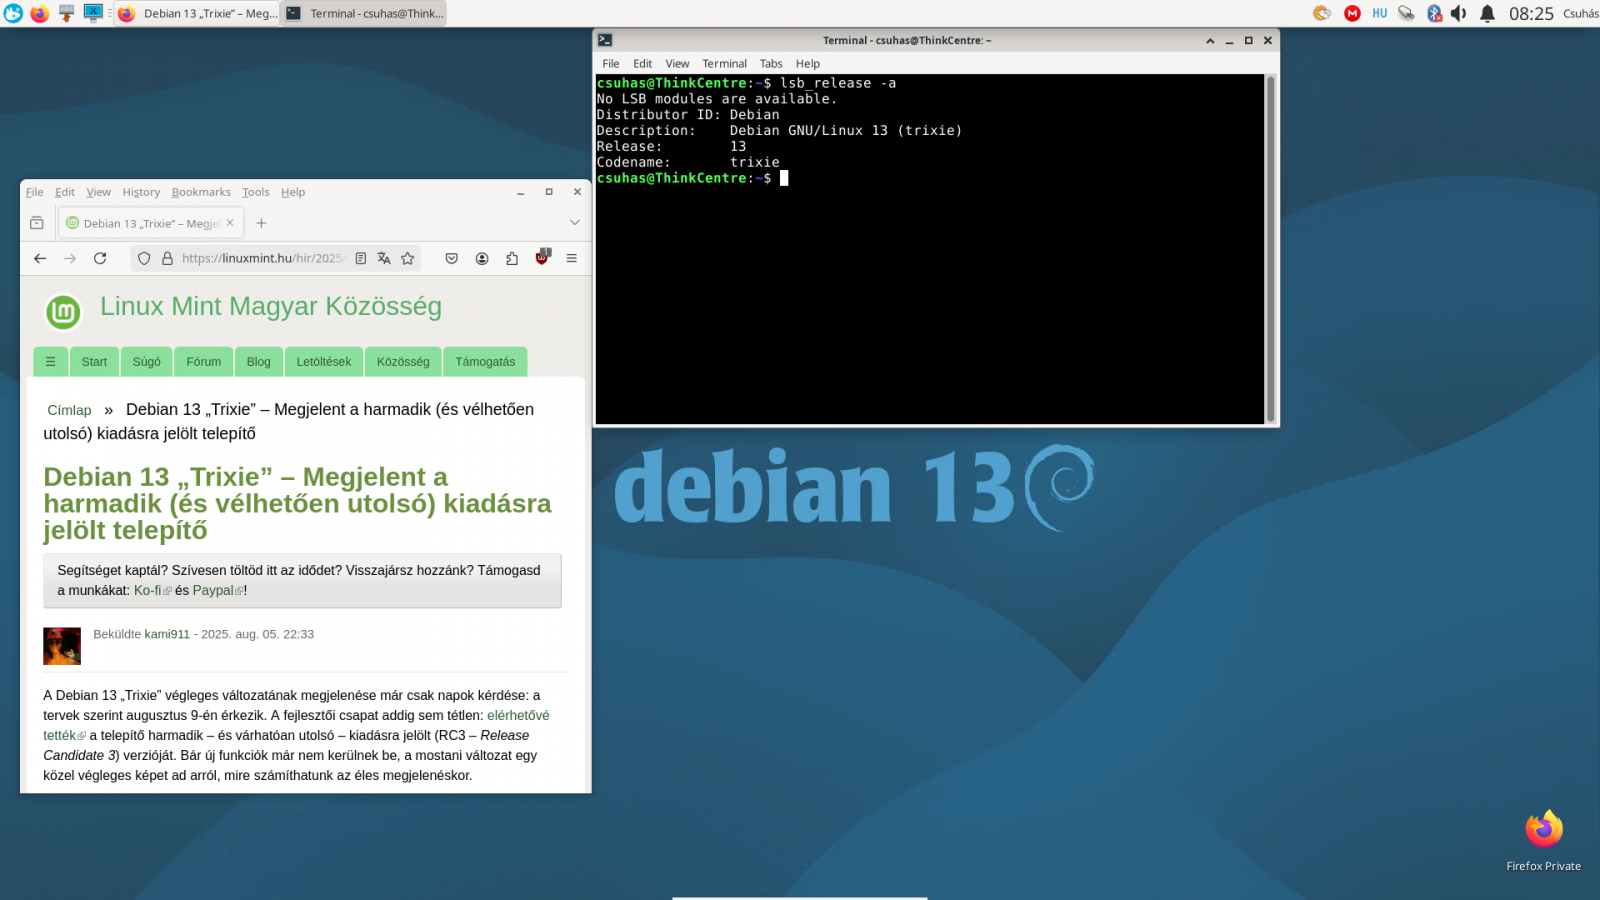This screenshot has height=900, width=1600.
Task: Open the Firefox View icon
Action: pos(37,223)
